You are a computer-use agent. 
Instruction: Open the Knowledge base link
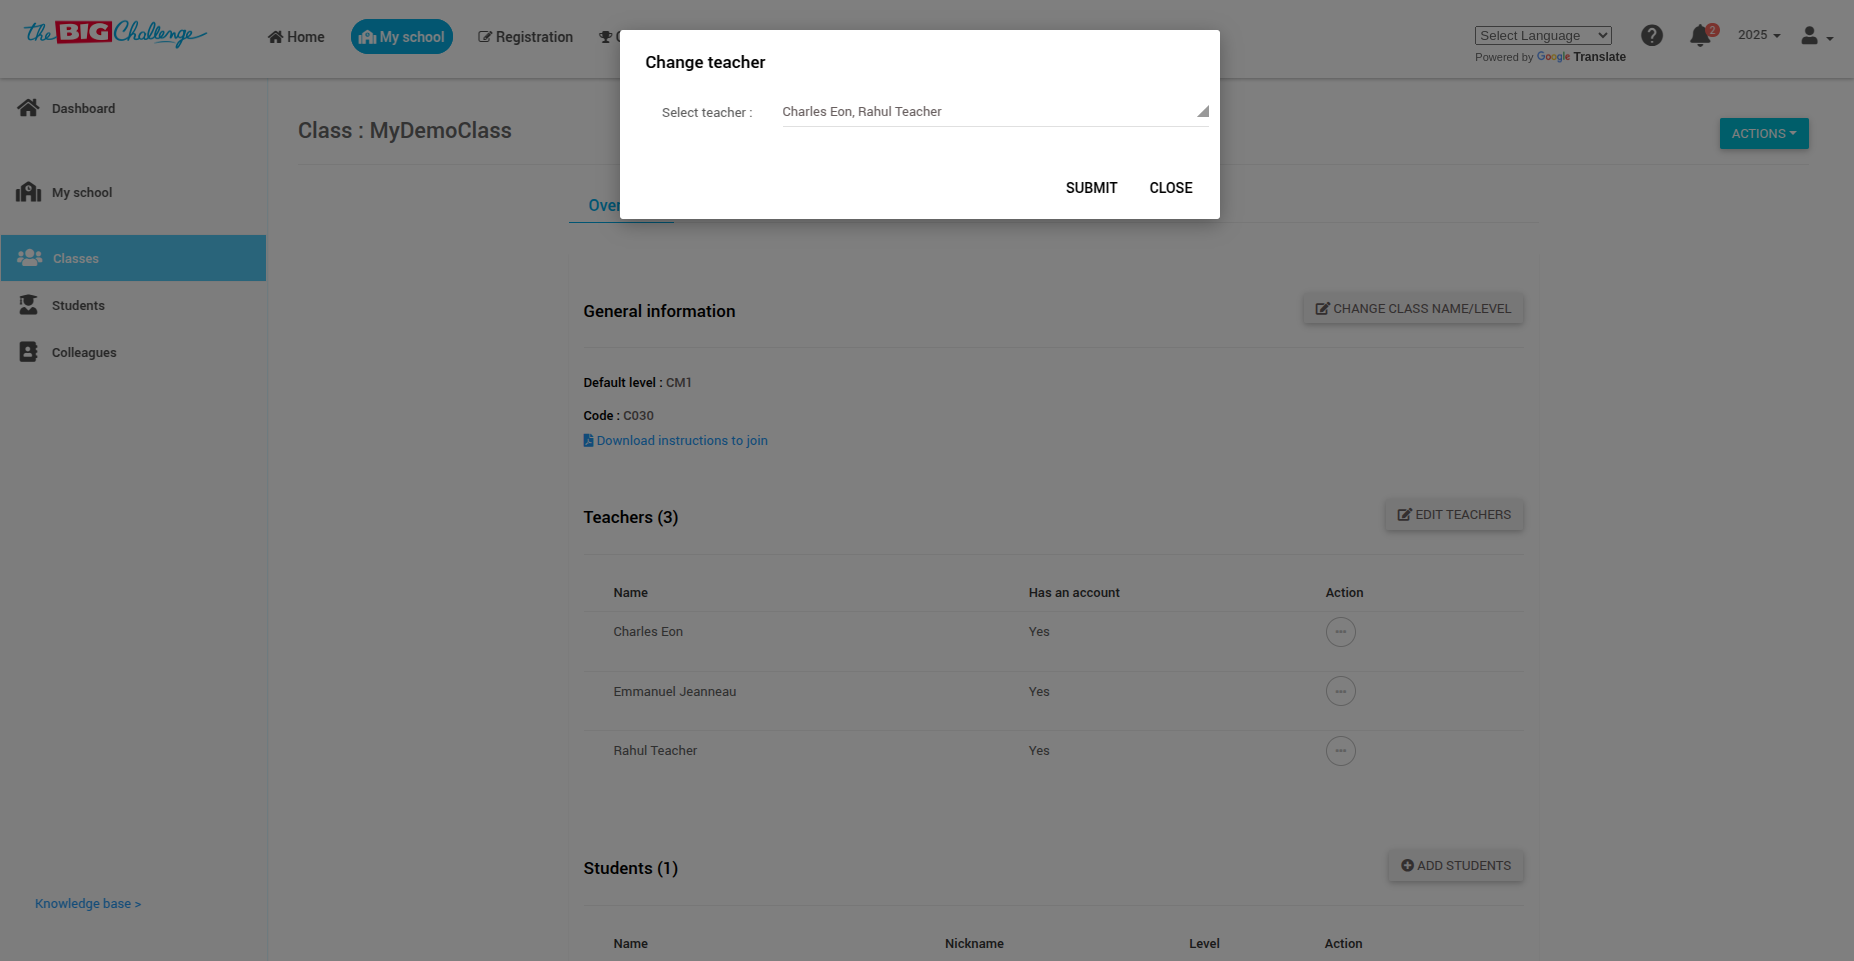[88, 904]
